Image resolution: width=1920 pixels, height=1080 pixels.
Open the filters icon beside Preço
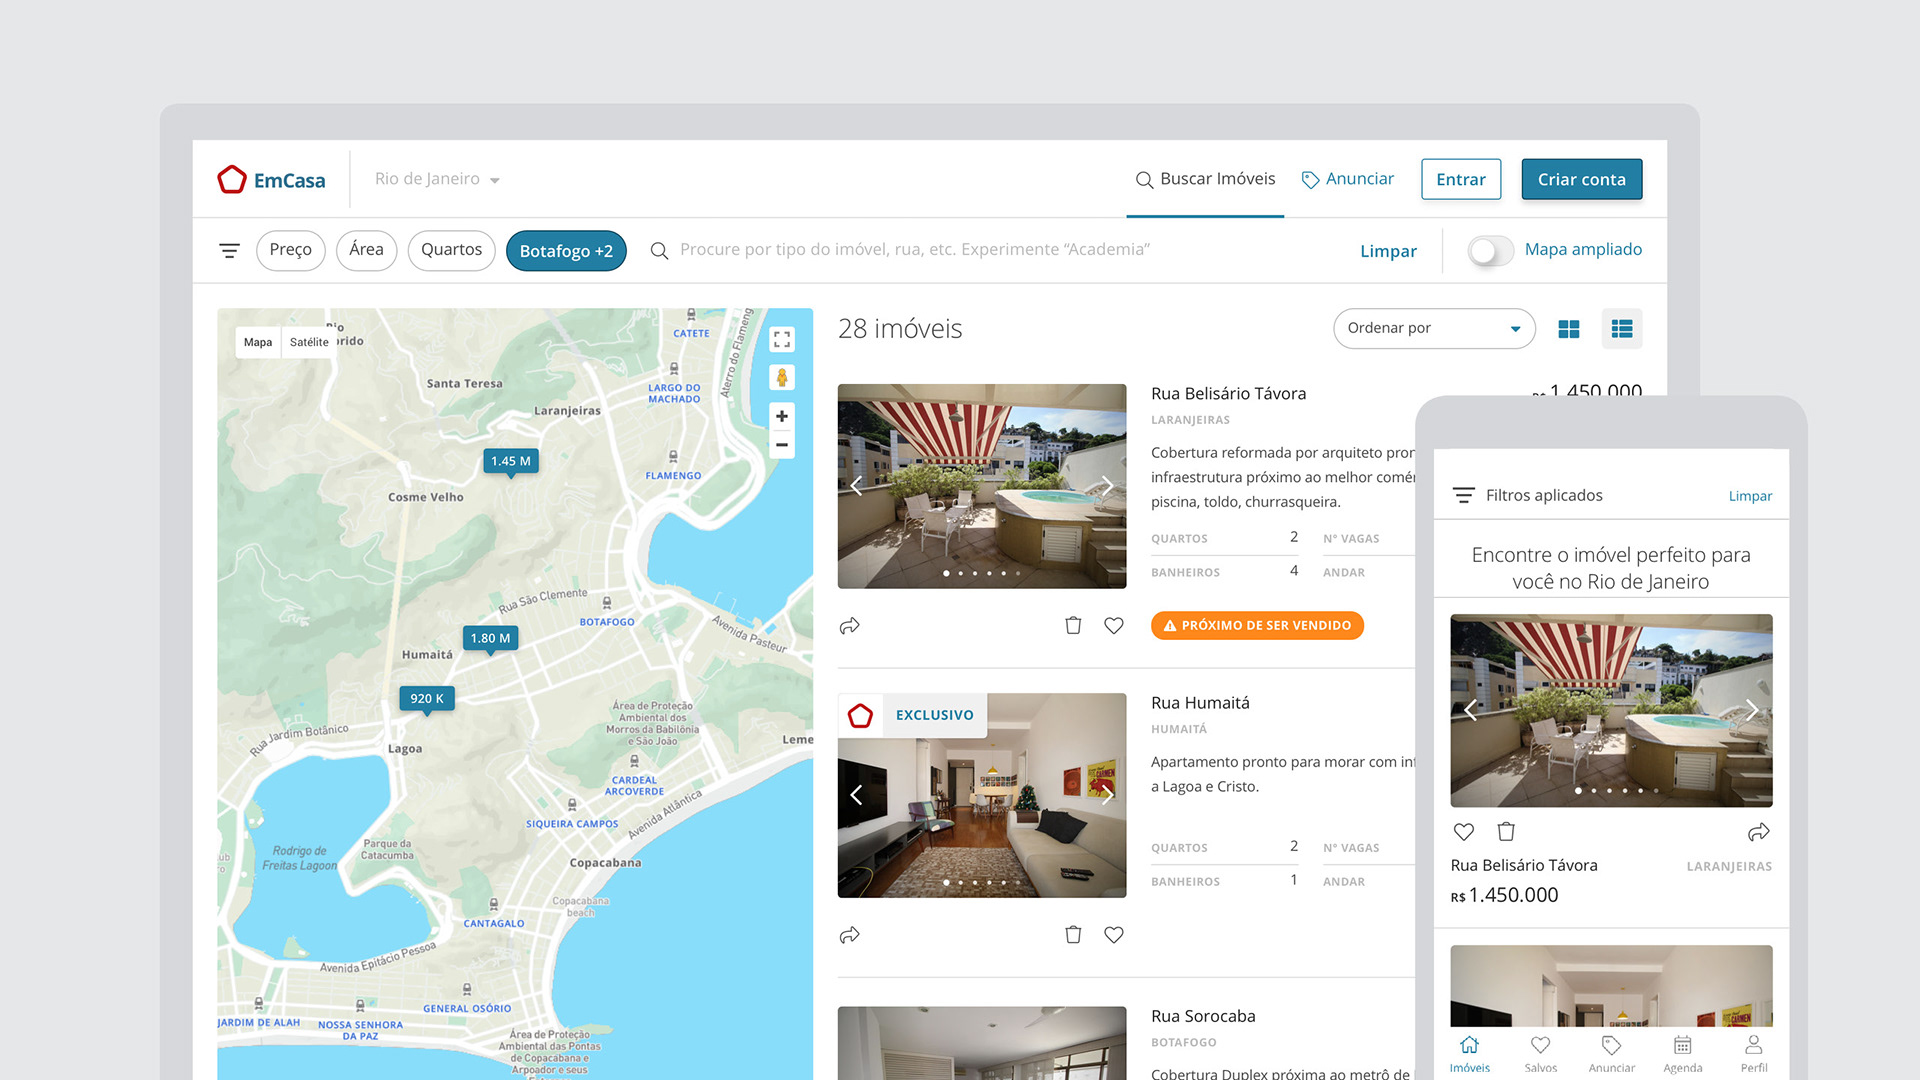point(229,250)
